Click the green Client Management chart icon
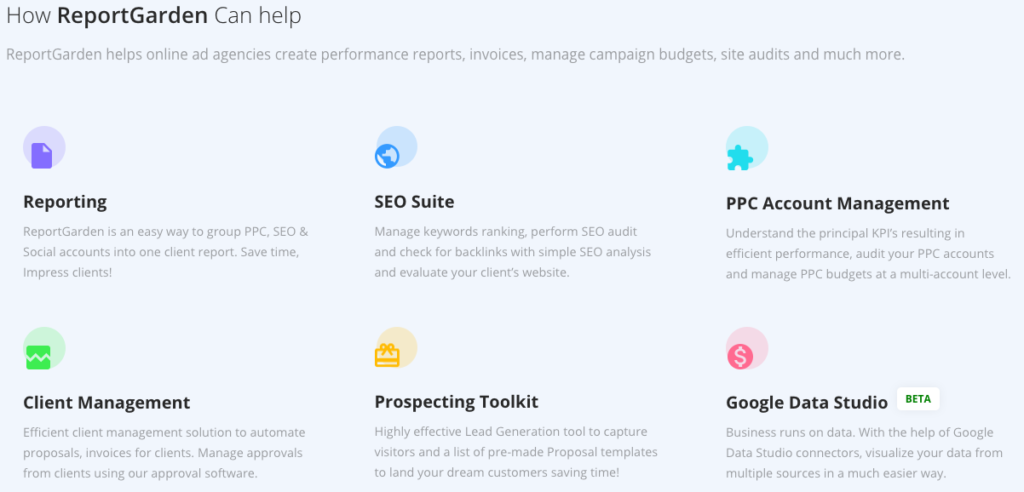 click(x=38, y=357)
